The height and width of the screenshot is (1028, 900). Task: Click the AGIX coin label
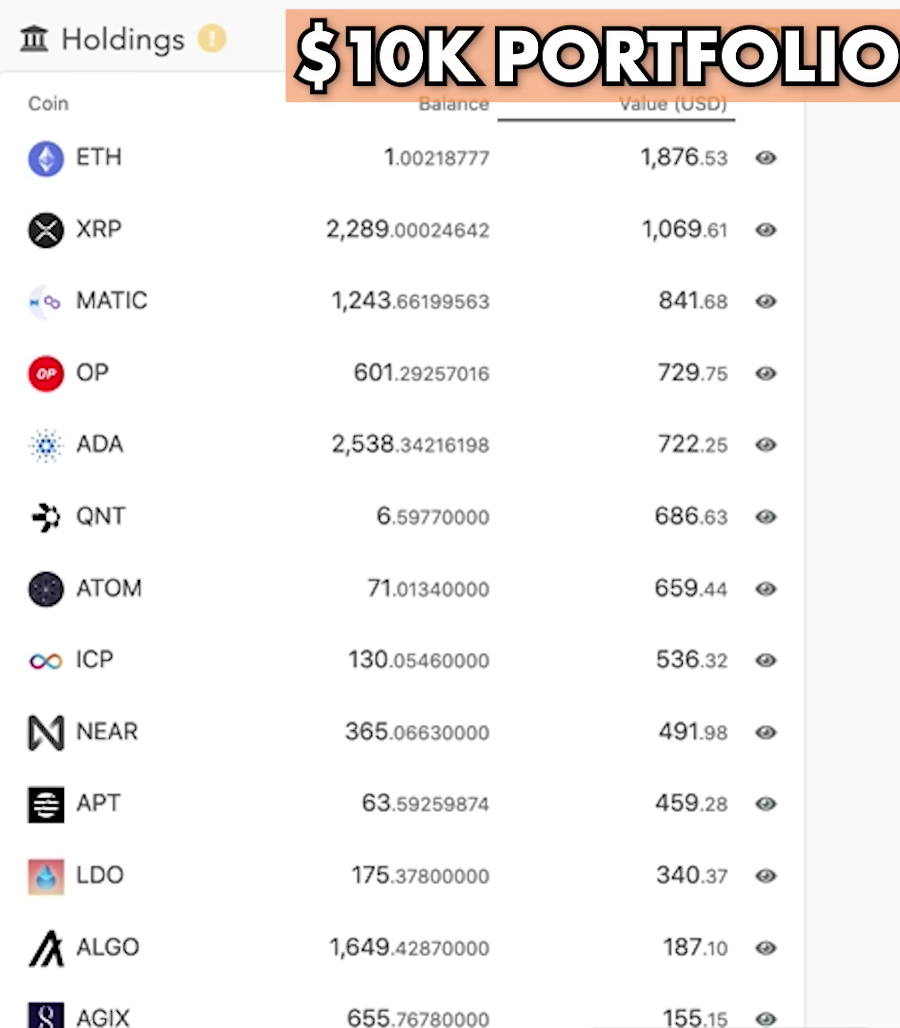(103, 1018)
